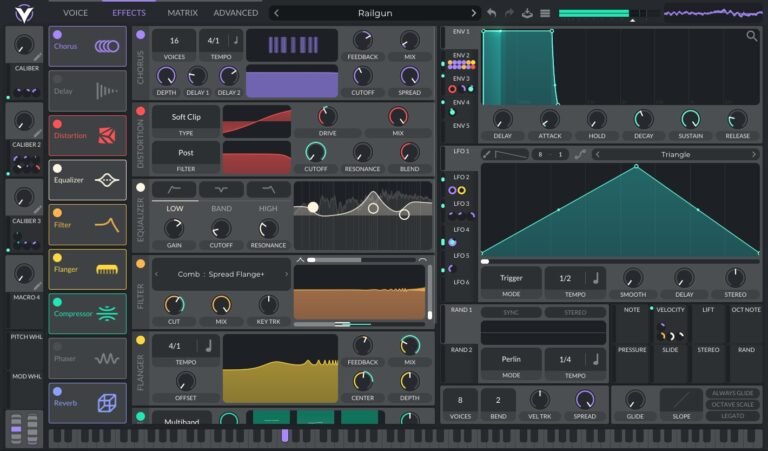This screenshot has width=768, height=451.
Task: Select previous LFO shape left of Triangle
Action: coord(598,155)
